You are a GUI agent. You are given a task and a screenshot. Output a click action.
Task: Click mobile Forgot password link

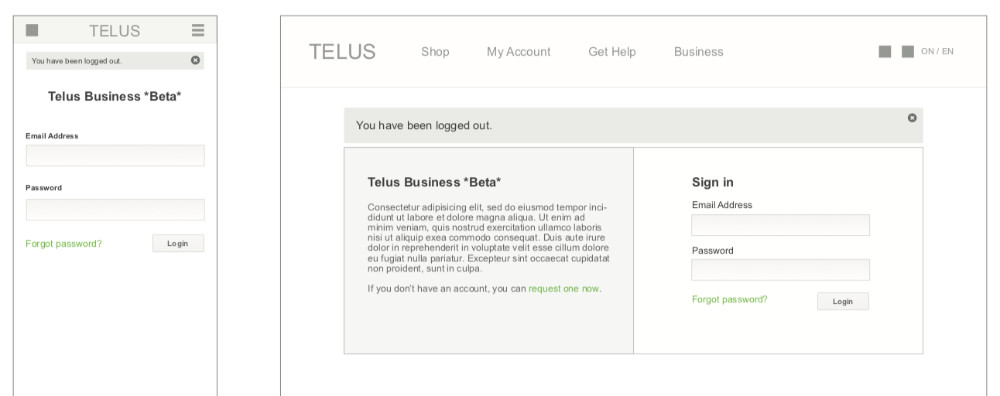[63, 244]
